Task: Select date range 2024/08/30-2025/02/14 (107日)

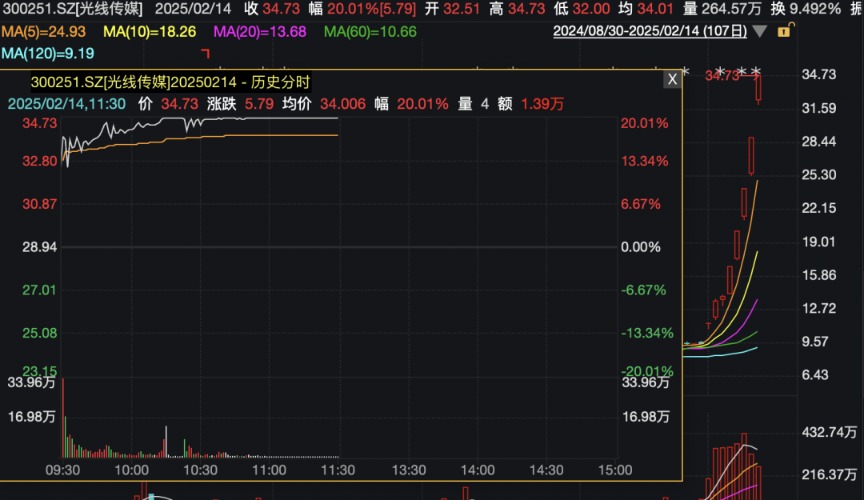Action: tap(650, 31)
